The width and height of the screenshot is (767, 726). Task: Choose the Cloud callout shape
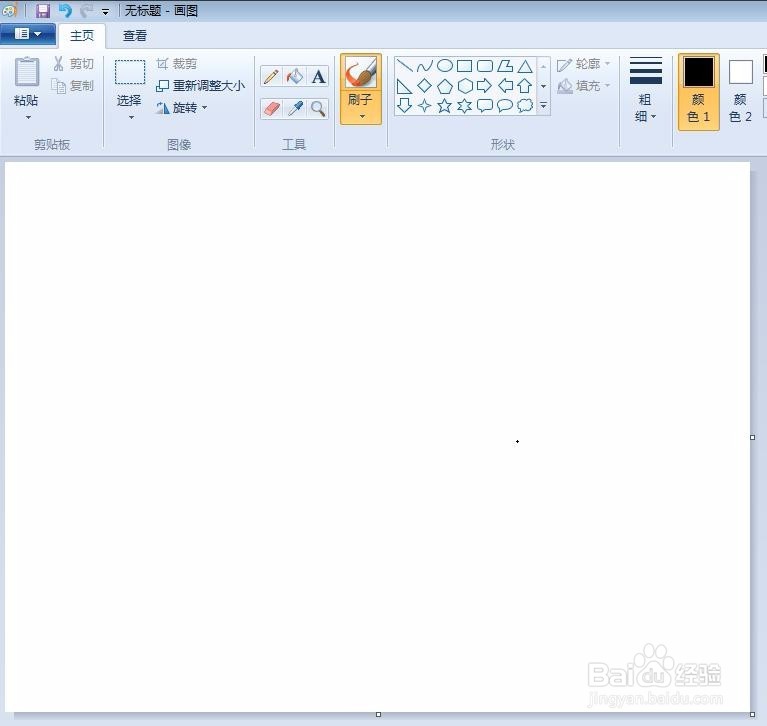coord(525,105)
